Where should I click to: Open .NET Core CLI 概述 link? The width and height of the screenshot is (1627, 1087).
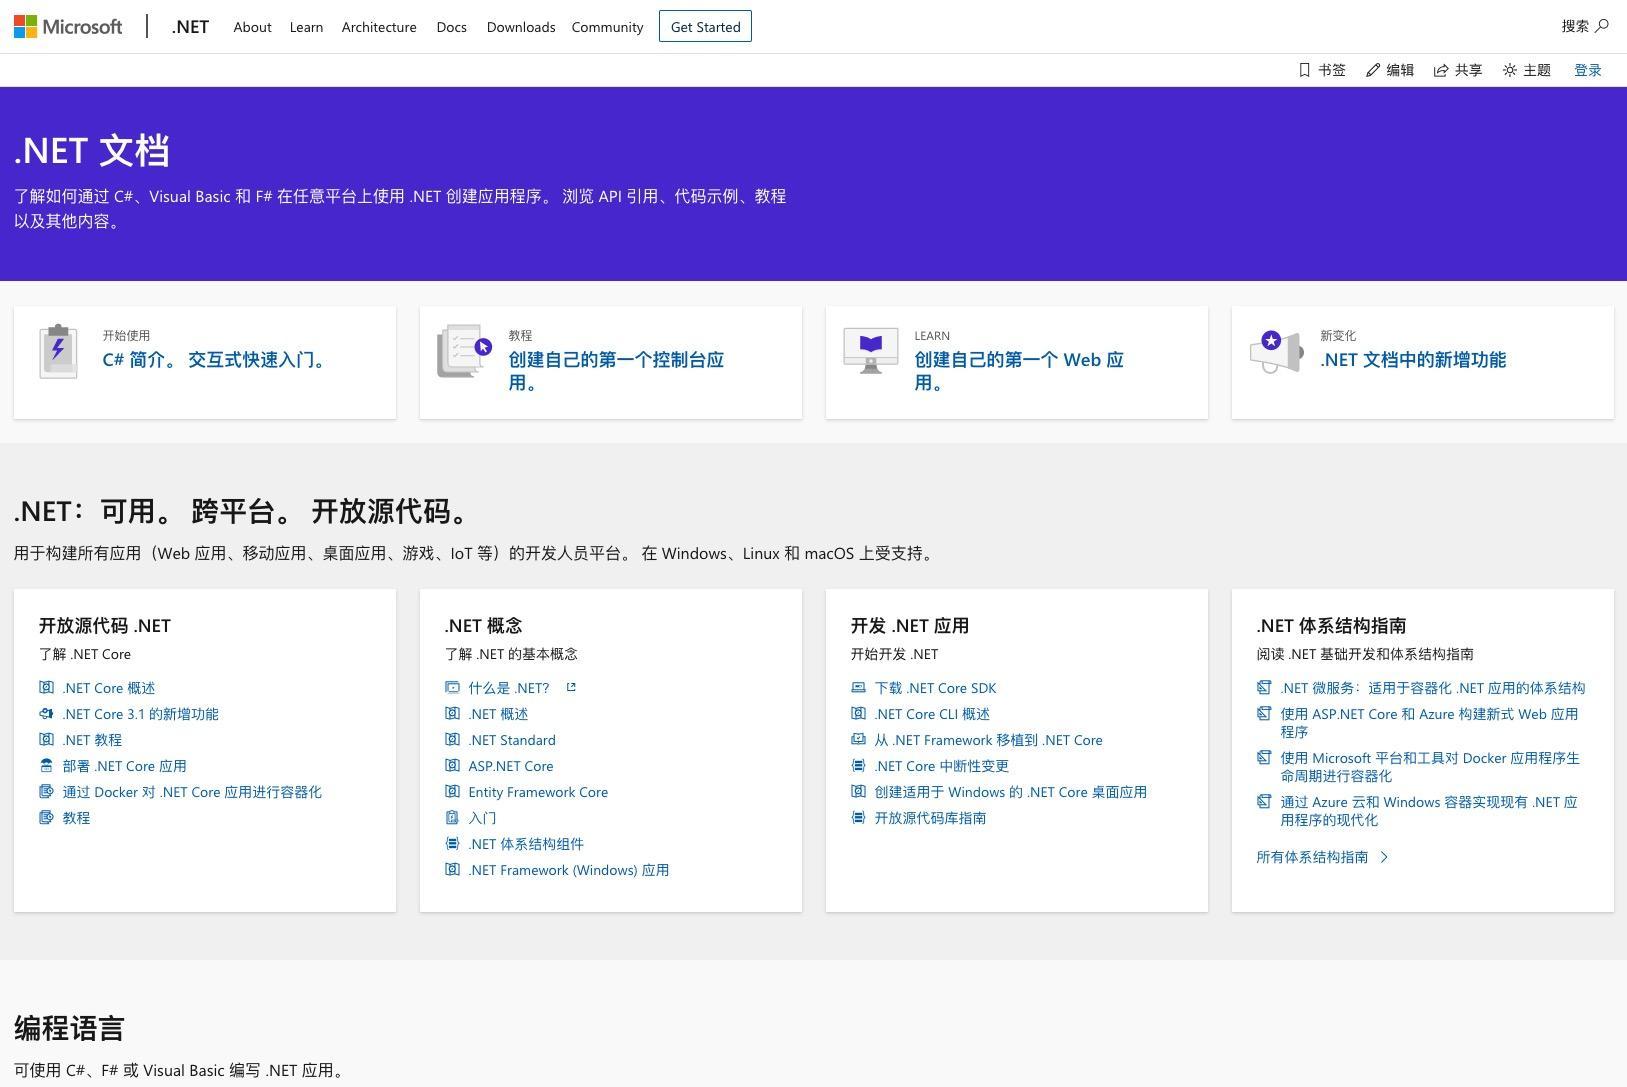[x=932, y=714]
